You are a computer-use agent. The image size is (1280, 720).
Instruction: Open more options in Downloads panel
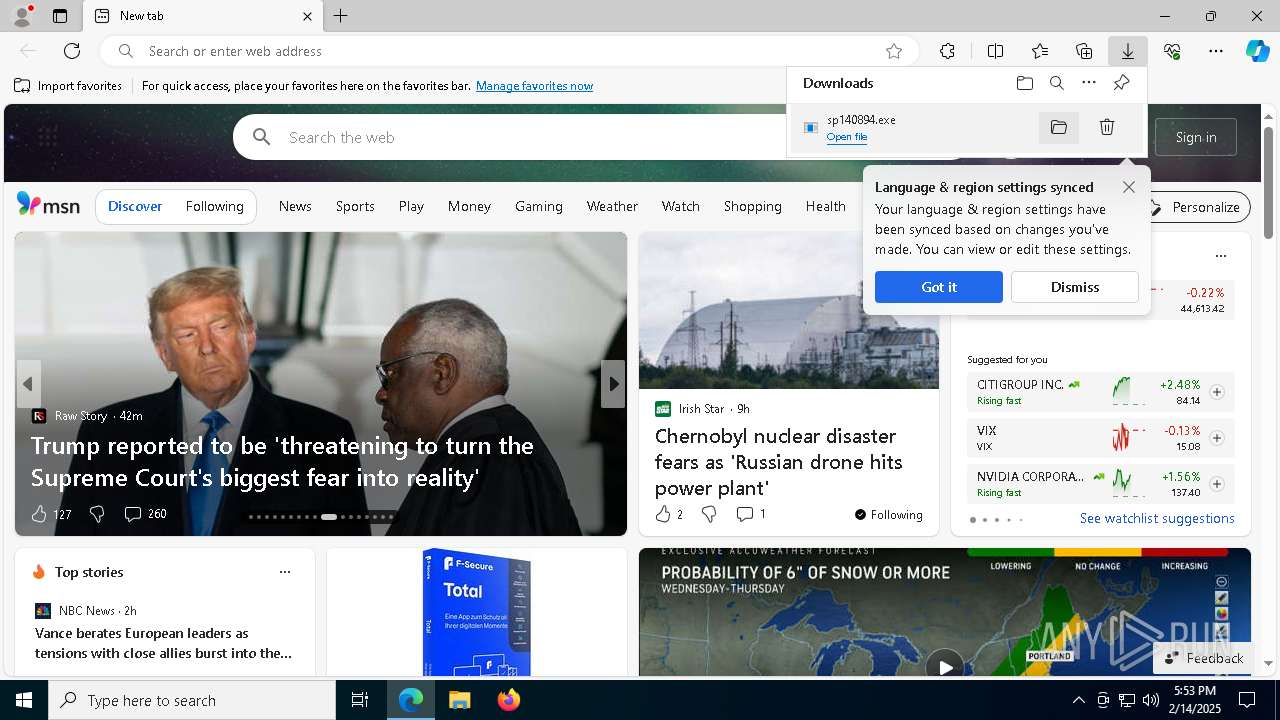pos(1089,83)
